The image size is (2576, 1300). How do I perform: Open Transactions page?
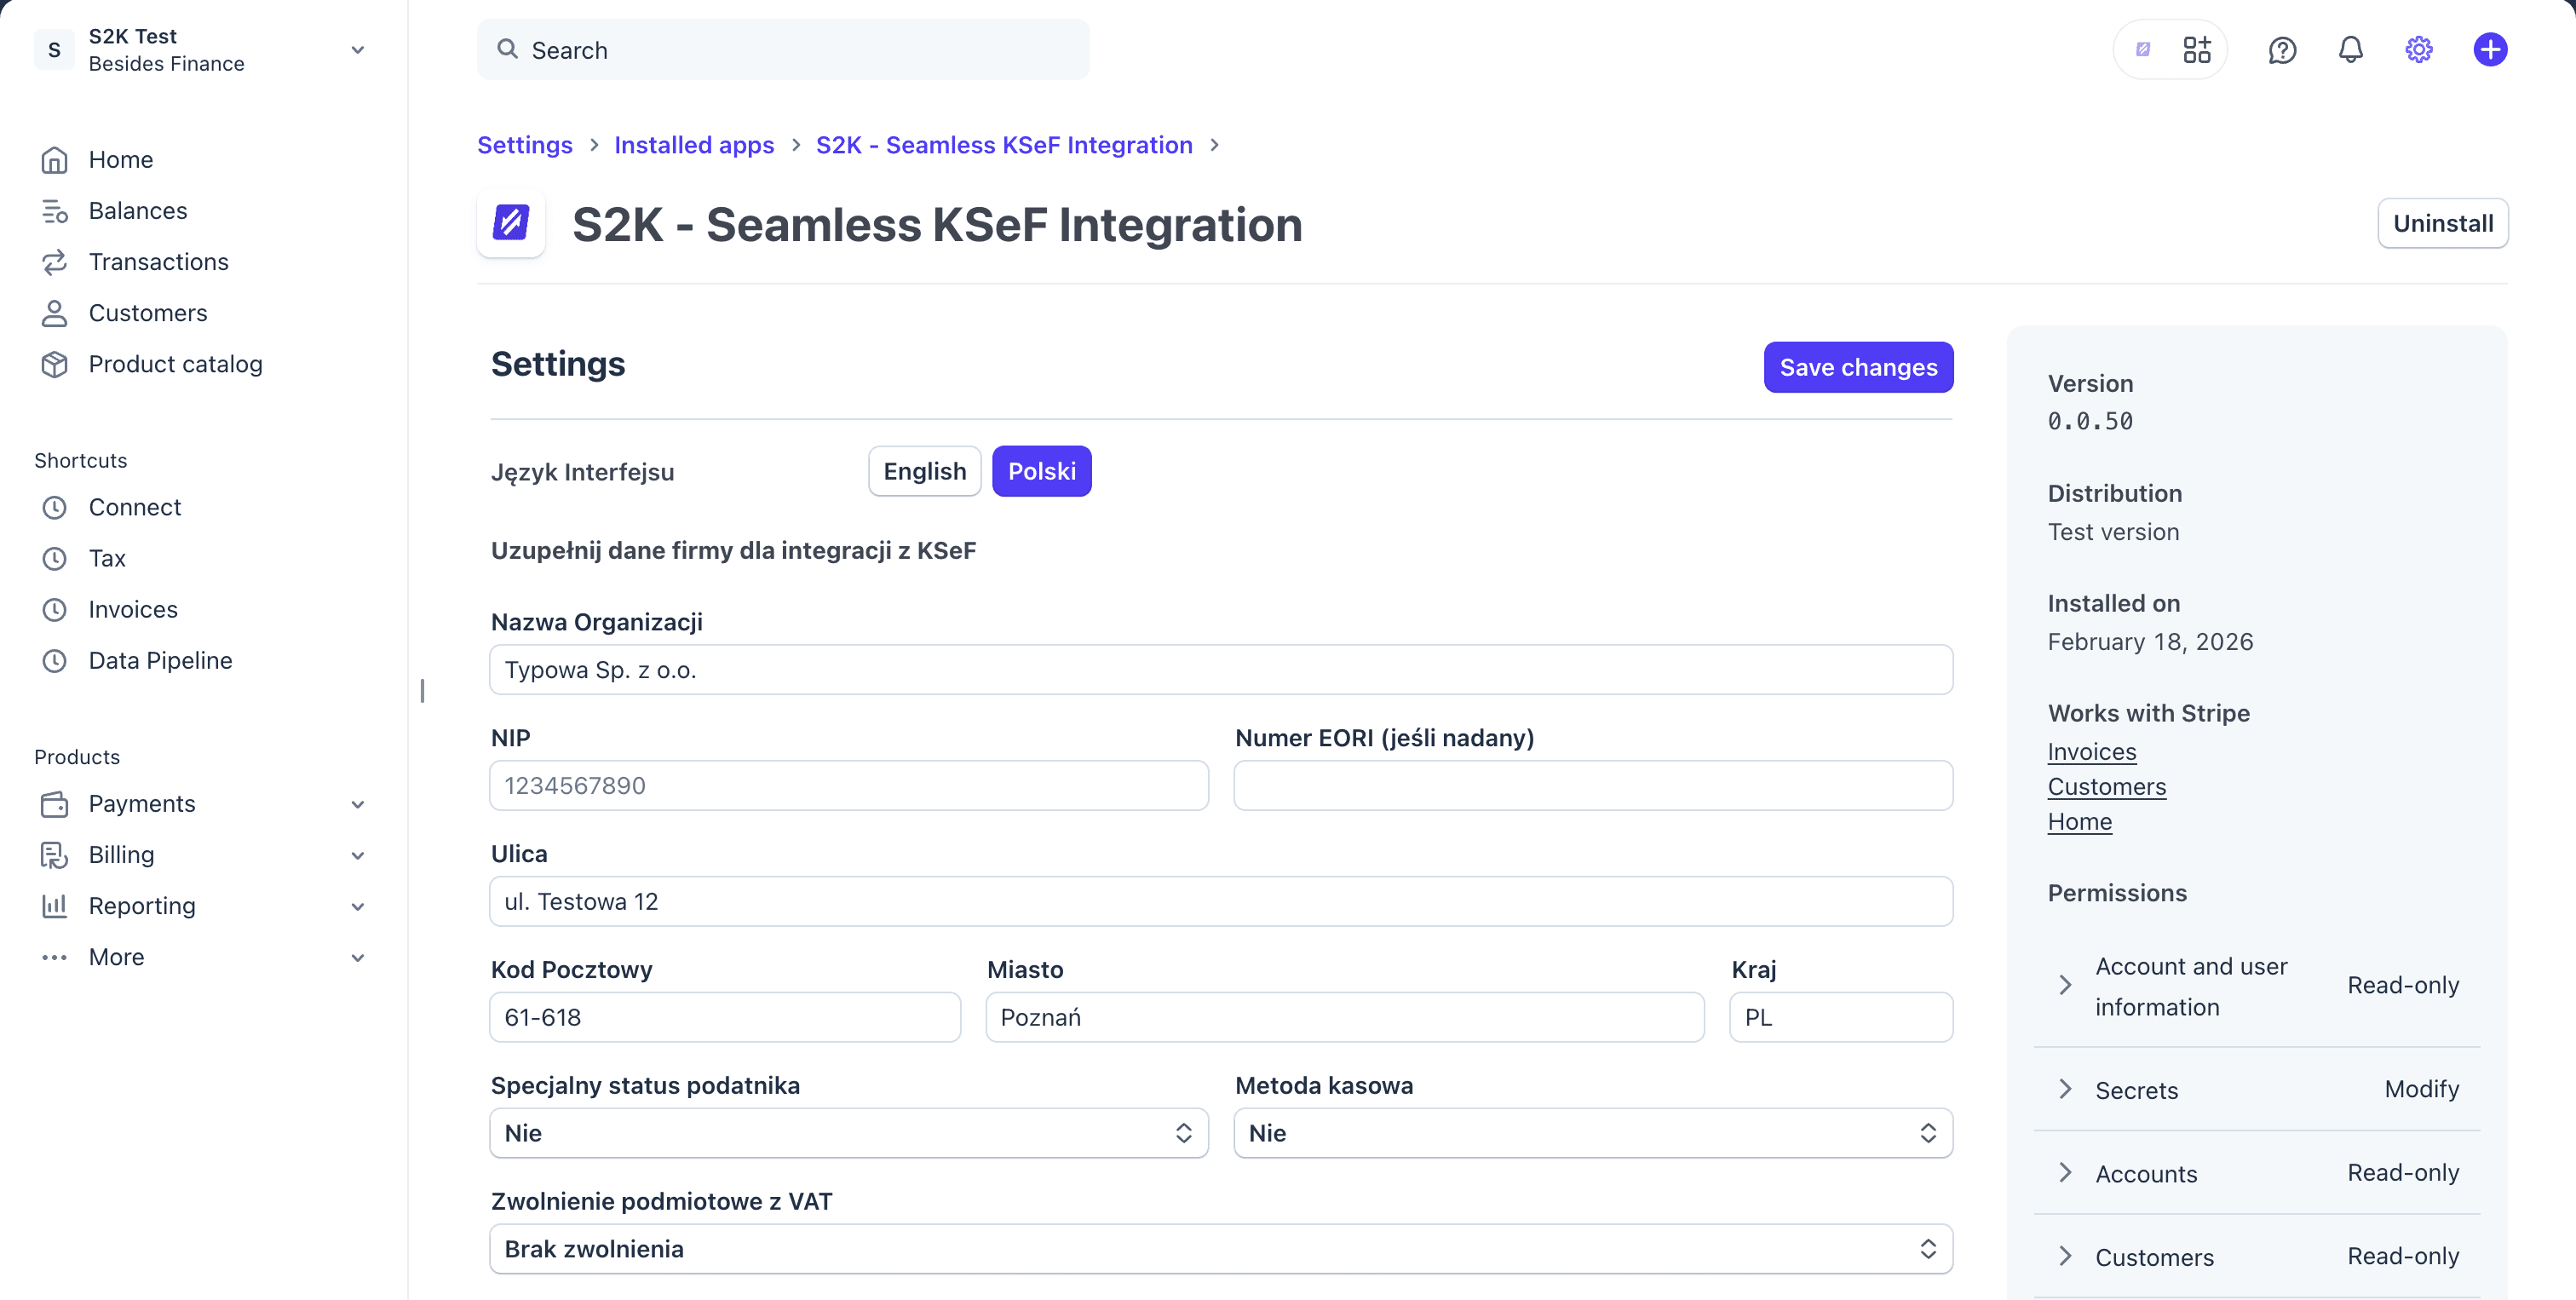158,262
